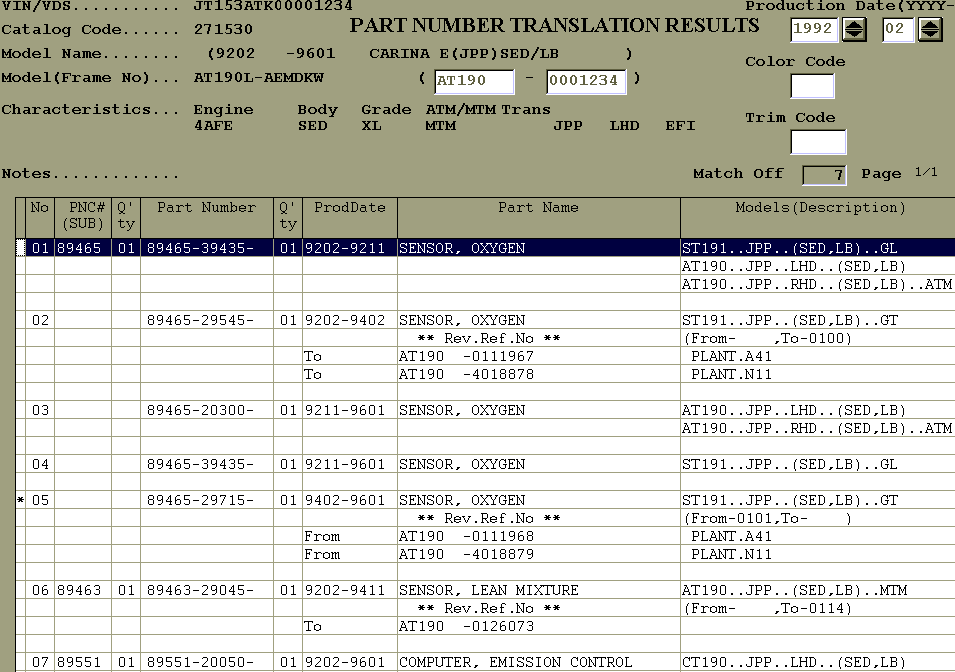Focus the frame serial field containing 0001234

[586, 81]
